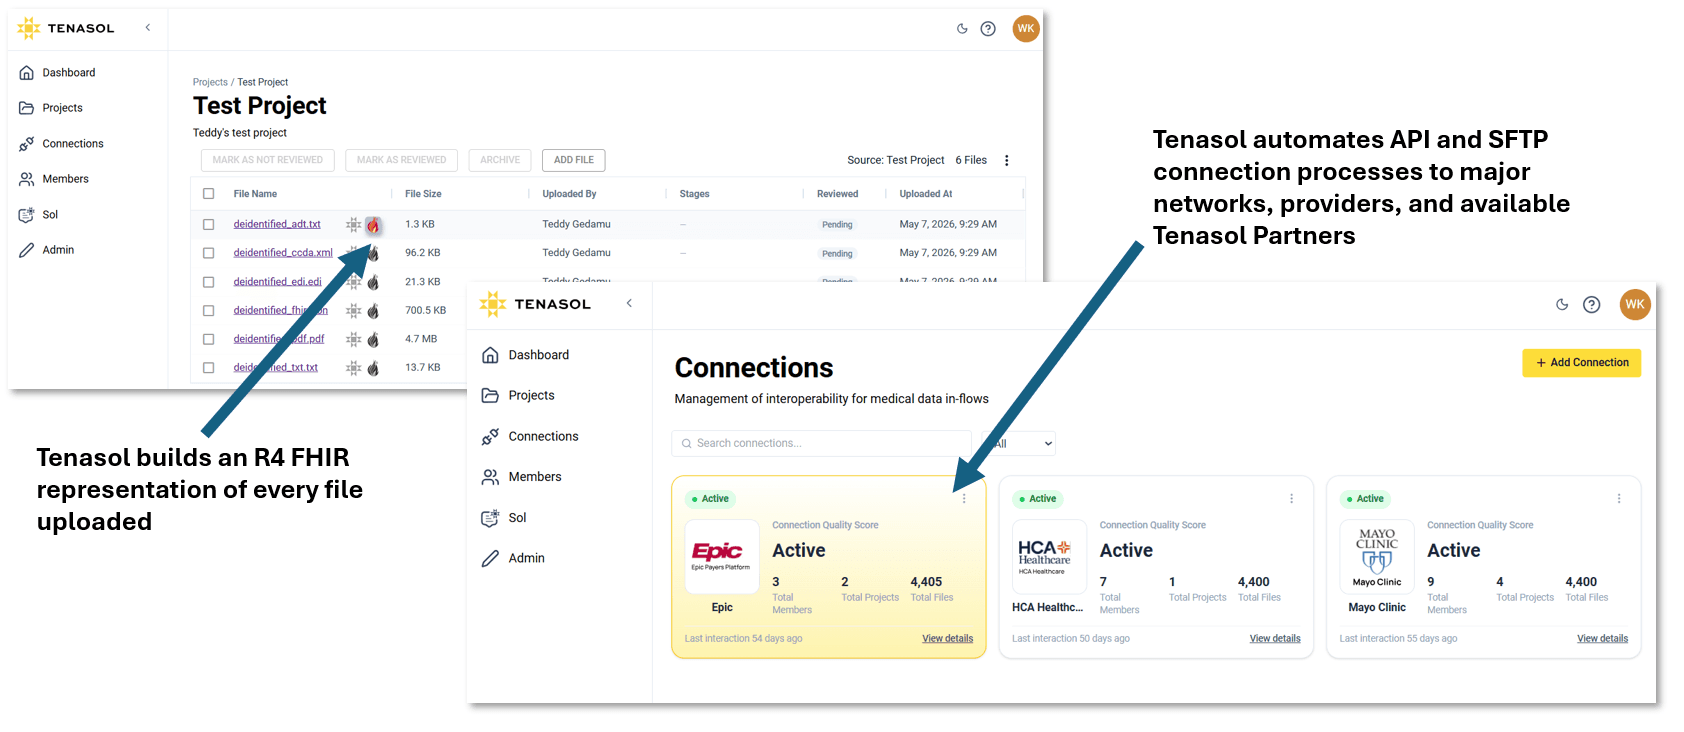Open the All filter dropdown
The width and height of the screenshot is (1684, 732).
[1020, 443]
